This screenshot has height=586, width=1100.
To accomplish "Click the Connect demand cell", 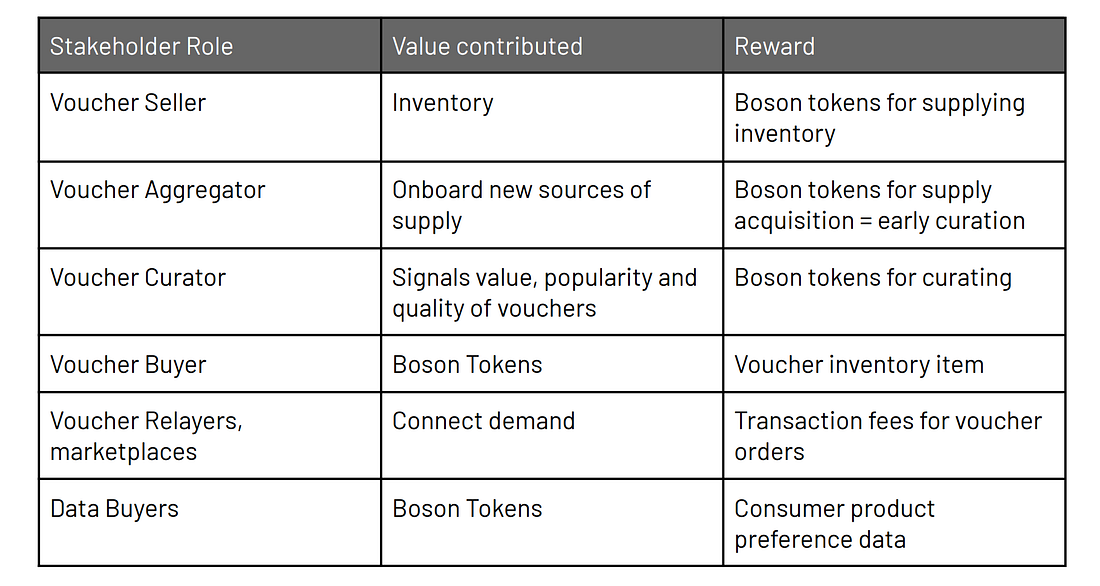I will 552,436.
